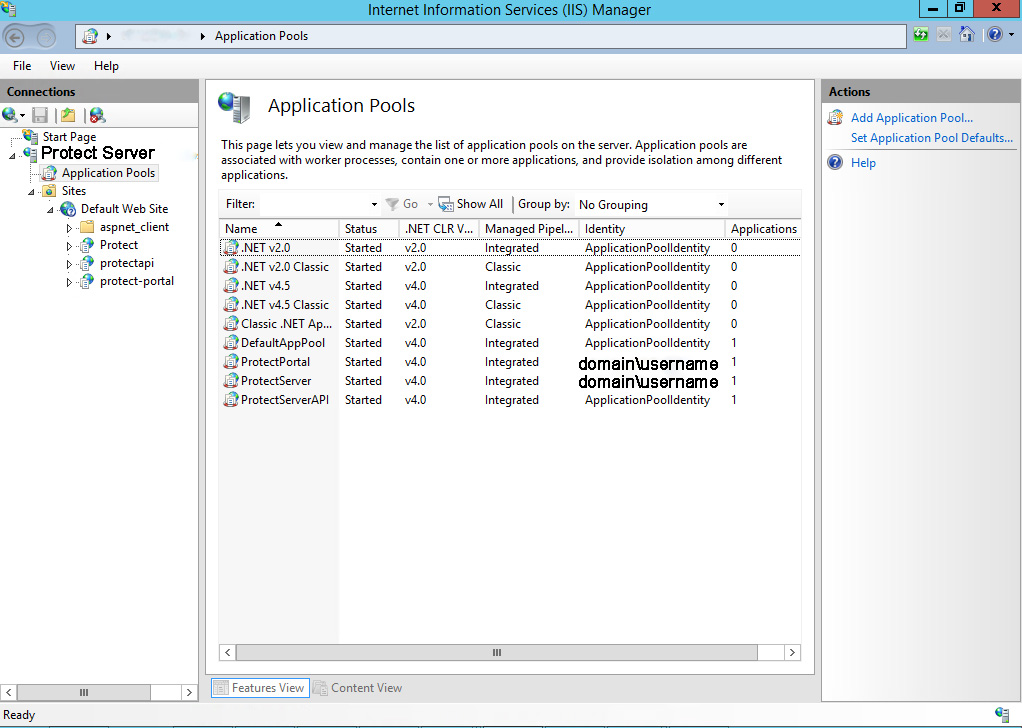Click the Stop icon in the top toolbar

[x=943, y=35]
